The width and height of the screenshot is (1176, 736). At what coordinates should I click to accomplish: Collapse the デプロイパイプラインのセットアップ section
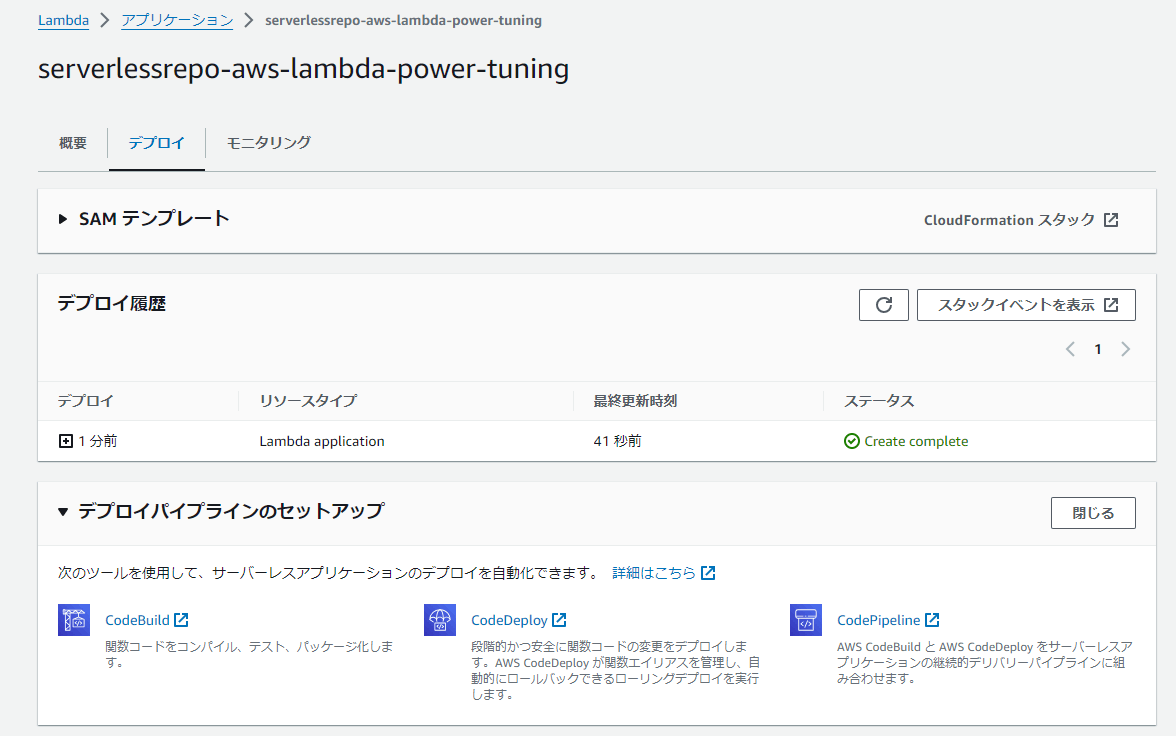[x=63, y=512]
